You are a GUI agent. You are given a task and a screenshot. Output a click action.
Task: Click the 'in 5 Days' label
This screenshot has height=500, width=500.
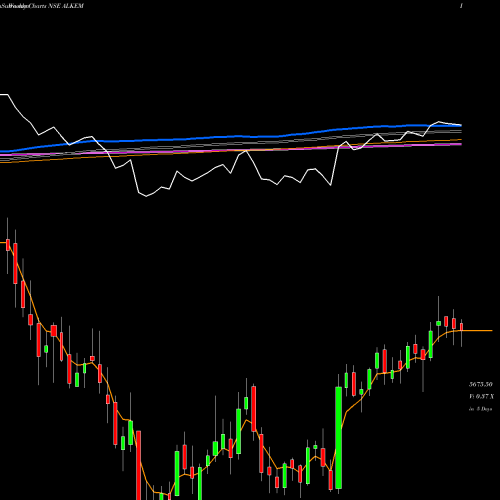(480, 409)
